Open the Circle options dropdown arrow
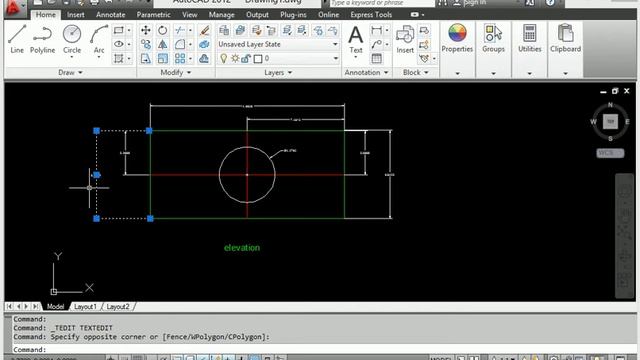This screenshot has height=360, width=640. (72, 58)
